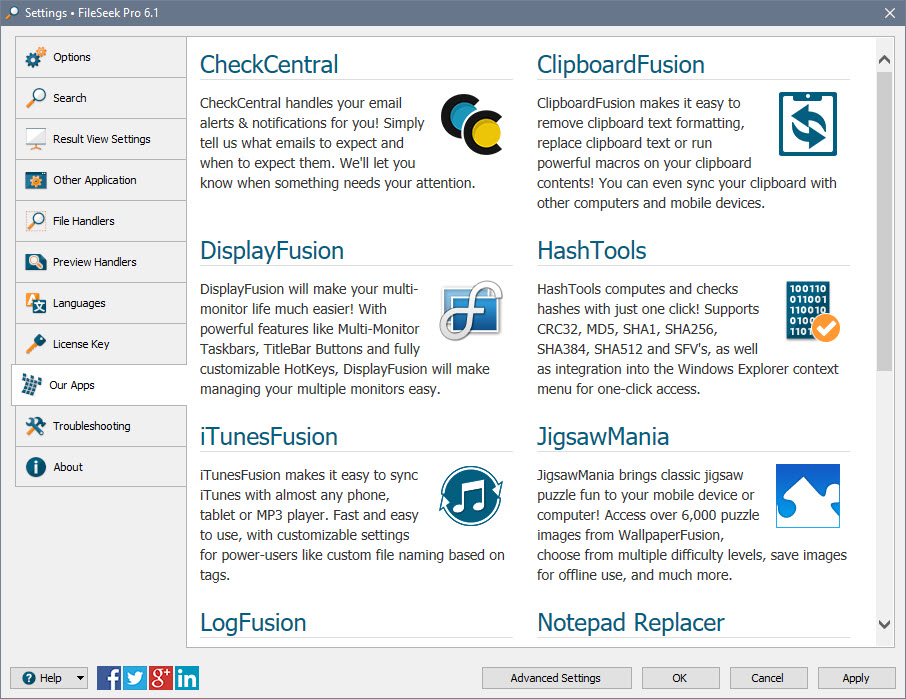Open the iTunesFusion heading link

(x=269, y=437)
